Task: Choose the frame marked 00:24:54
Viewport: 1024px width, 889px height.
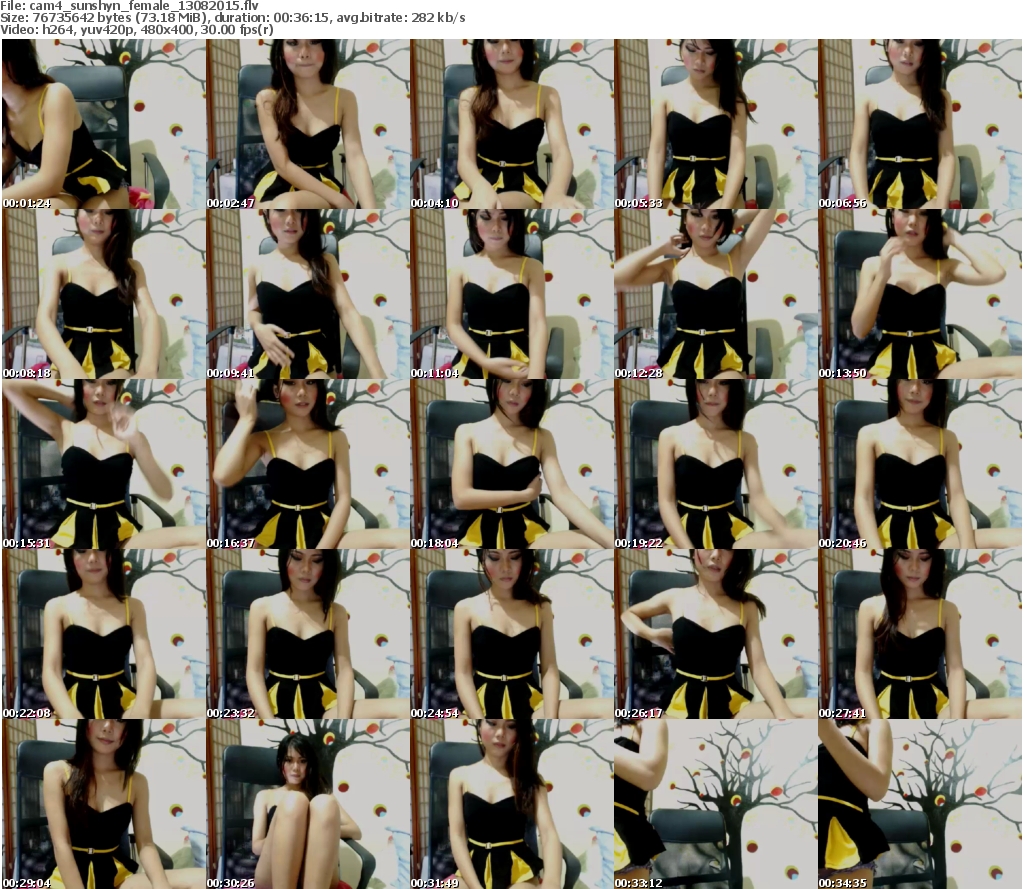Action: 511,634
